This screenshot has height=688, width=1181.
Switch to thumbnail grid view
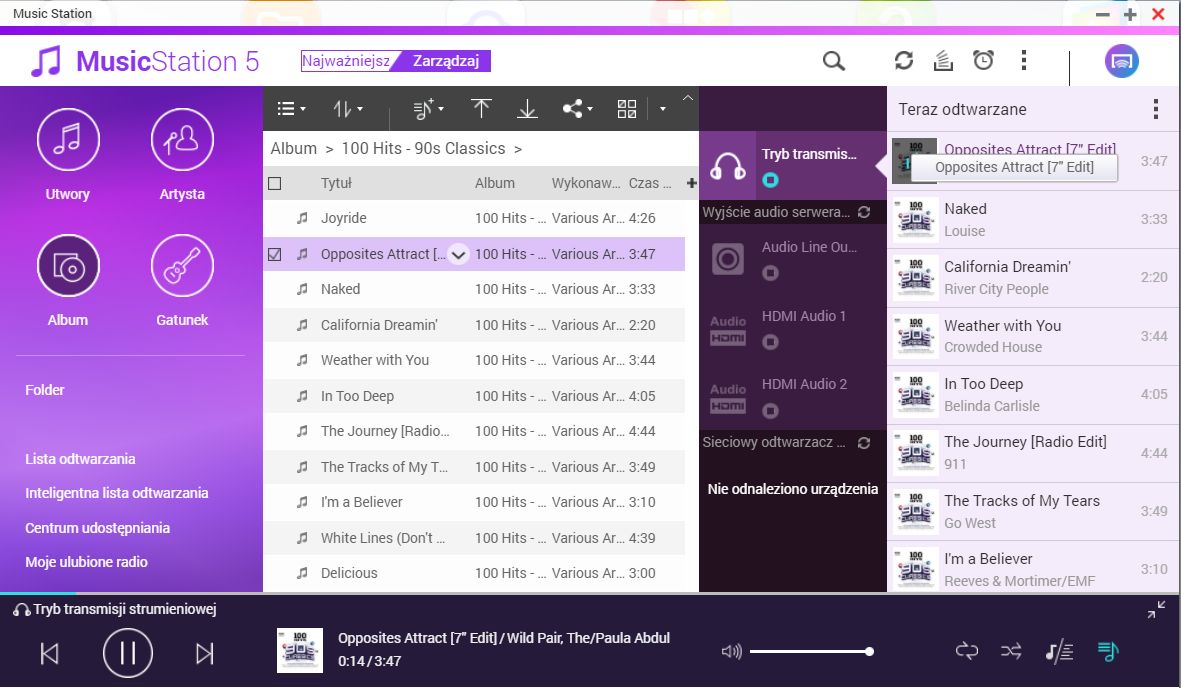click(627, 109)
